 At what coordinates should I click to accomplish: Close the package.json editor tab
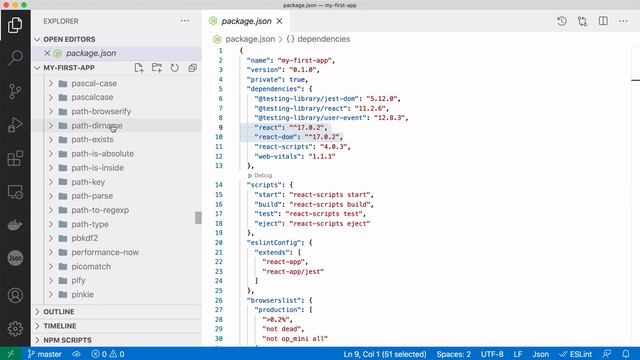[280, 21]
